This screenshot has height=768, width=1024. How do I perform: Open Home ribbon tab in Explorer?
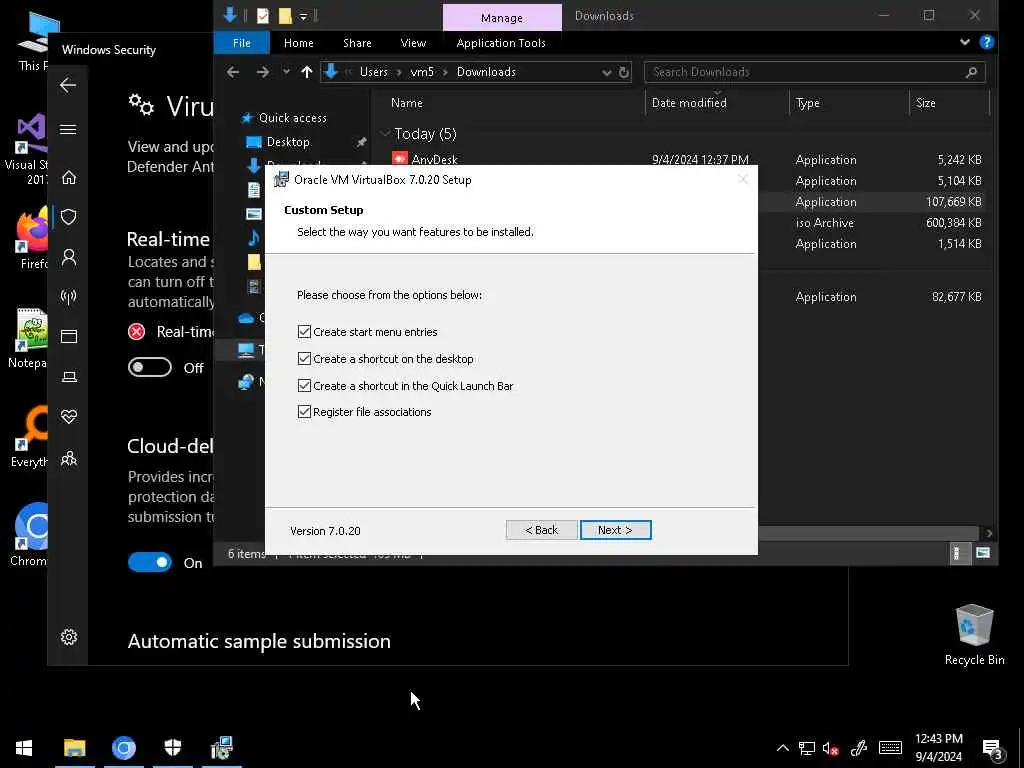[x=298, y=43]
